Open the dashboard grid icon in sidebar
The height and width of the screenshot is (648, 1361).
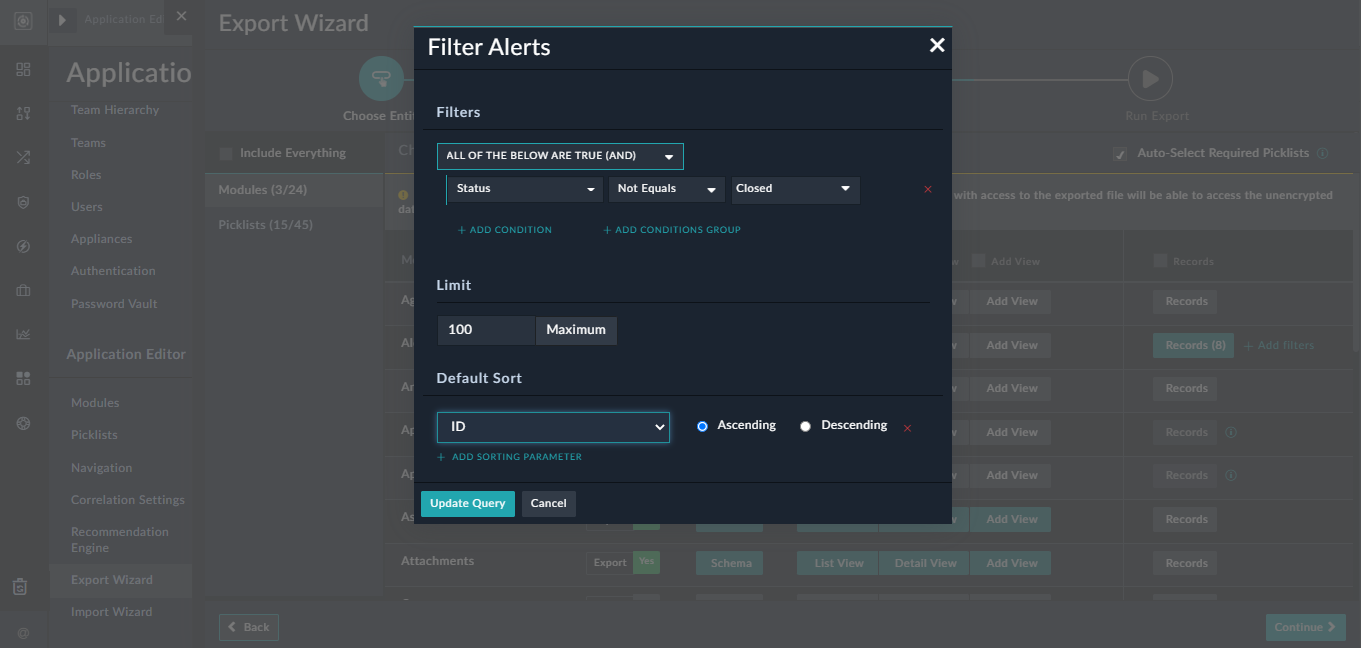pos(23,71)
